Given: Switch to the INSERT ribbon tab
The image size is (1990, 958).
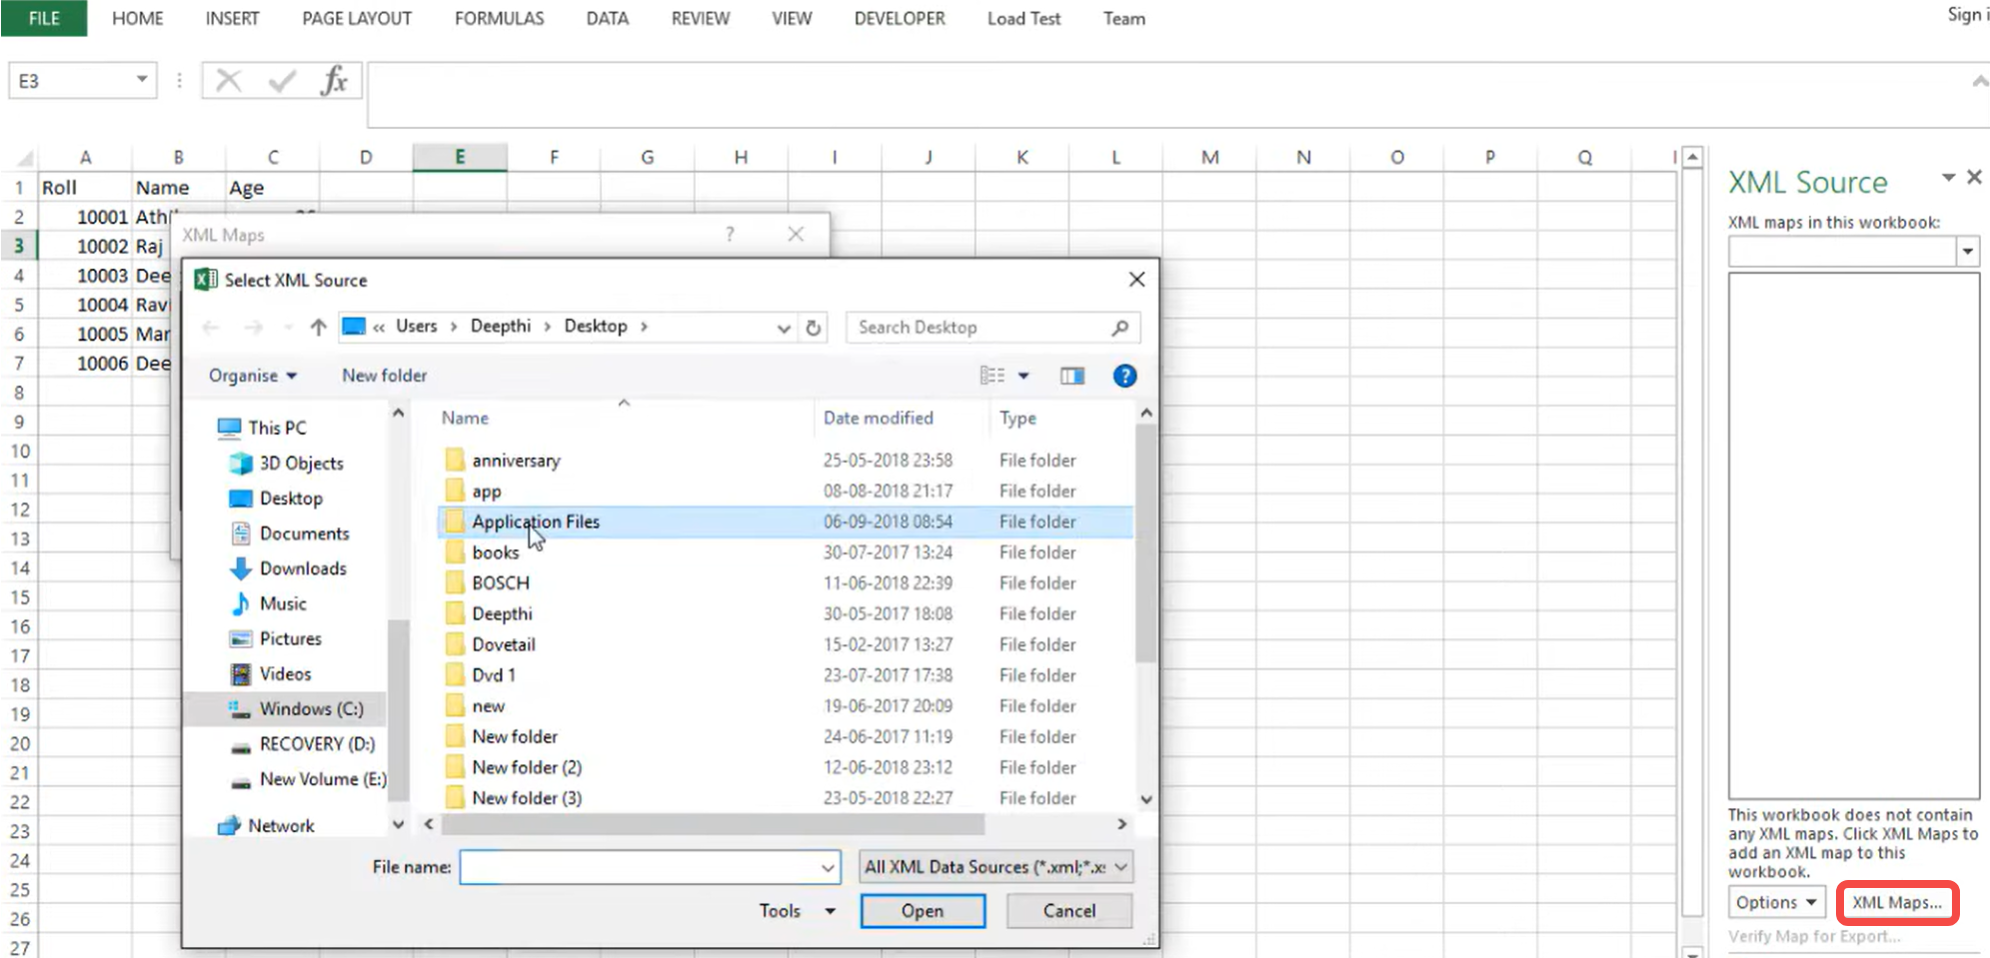Looking at the screenshot, I should [232, 18].
